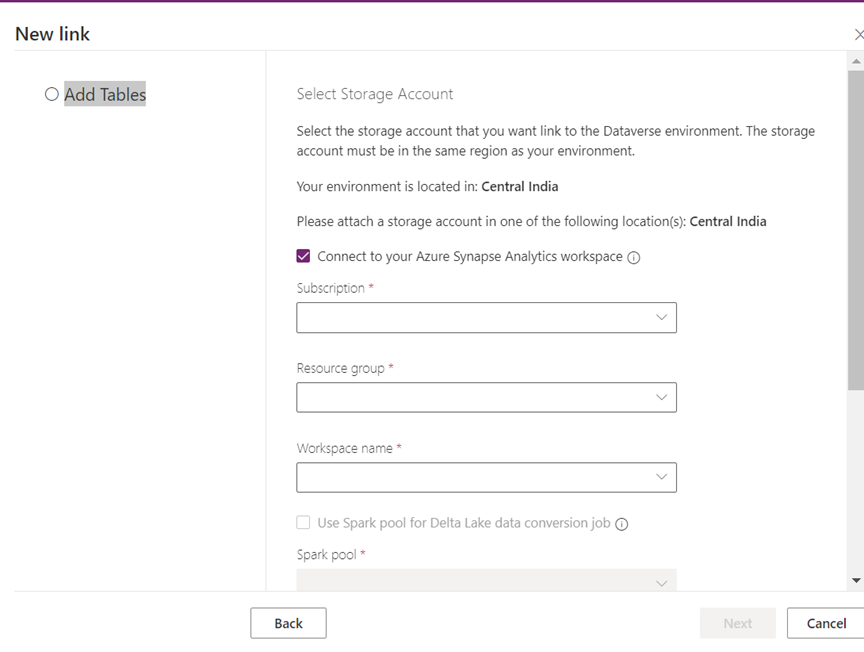Open the Subscription dropdown
Screen dimensions: 864x652
click(486, 318)
